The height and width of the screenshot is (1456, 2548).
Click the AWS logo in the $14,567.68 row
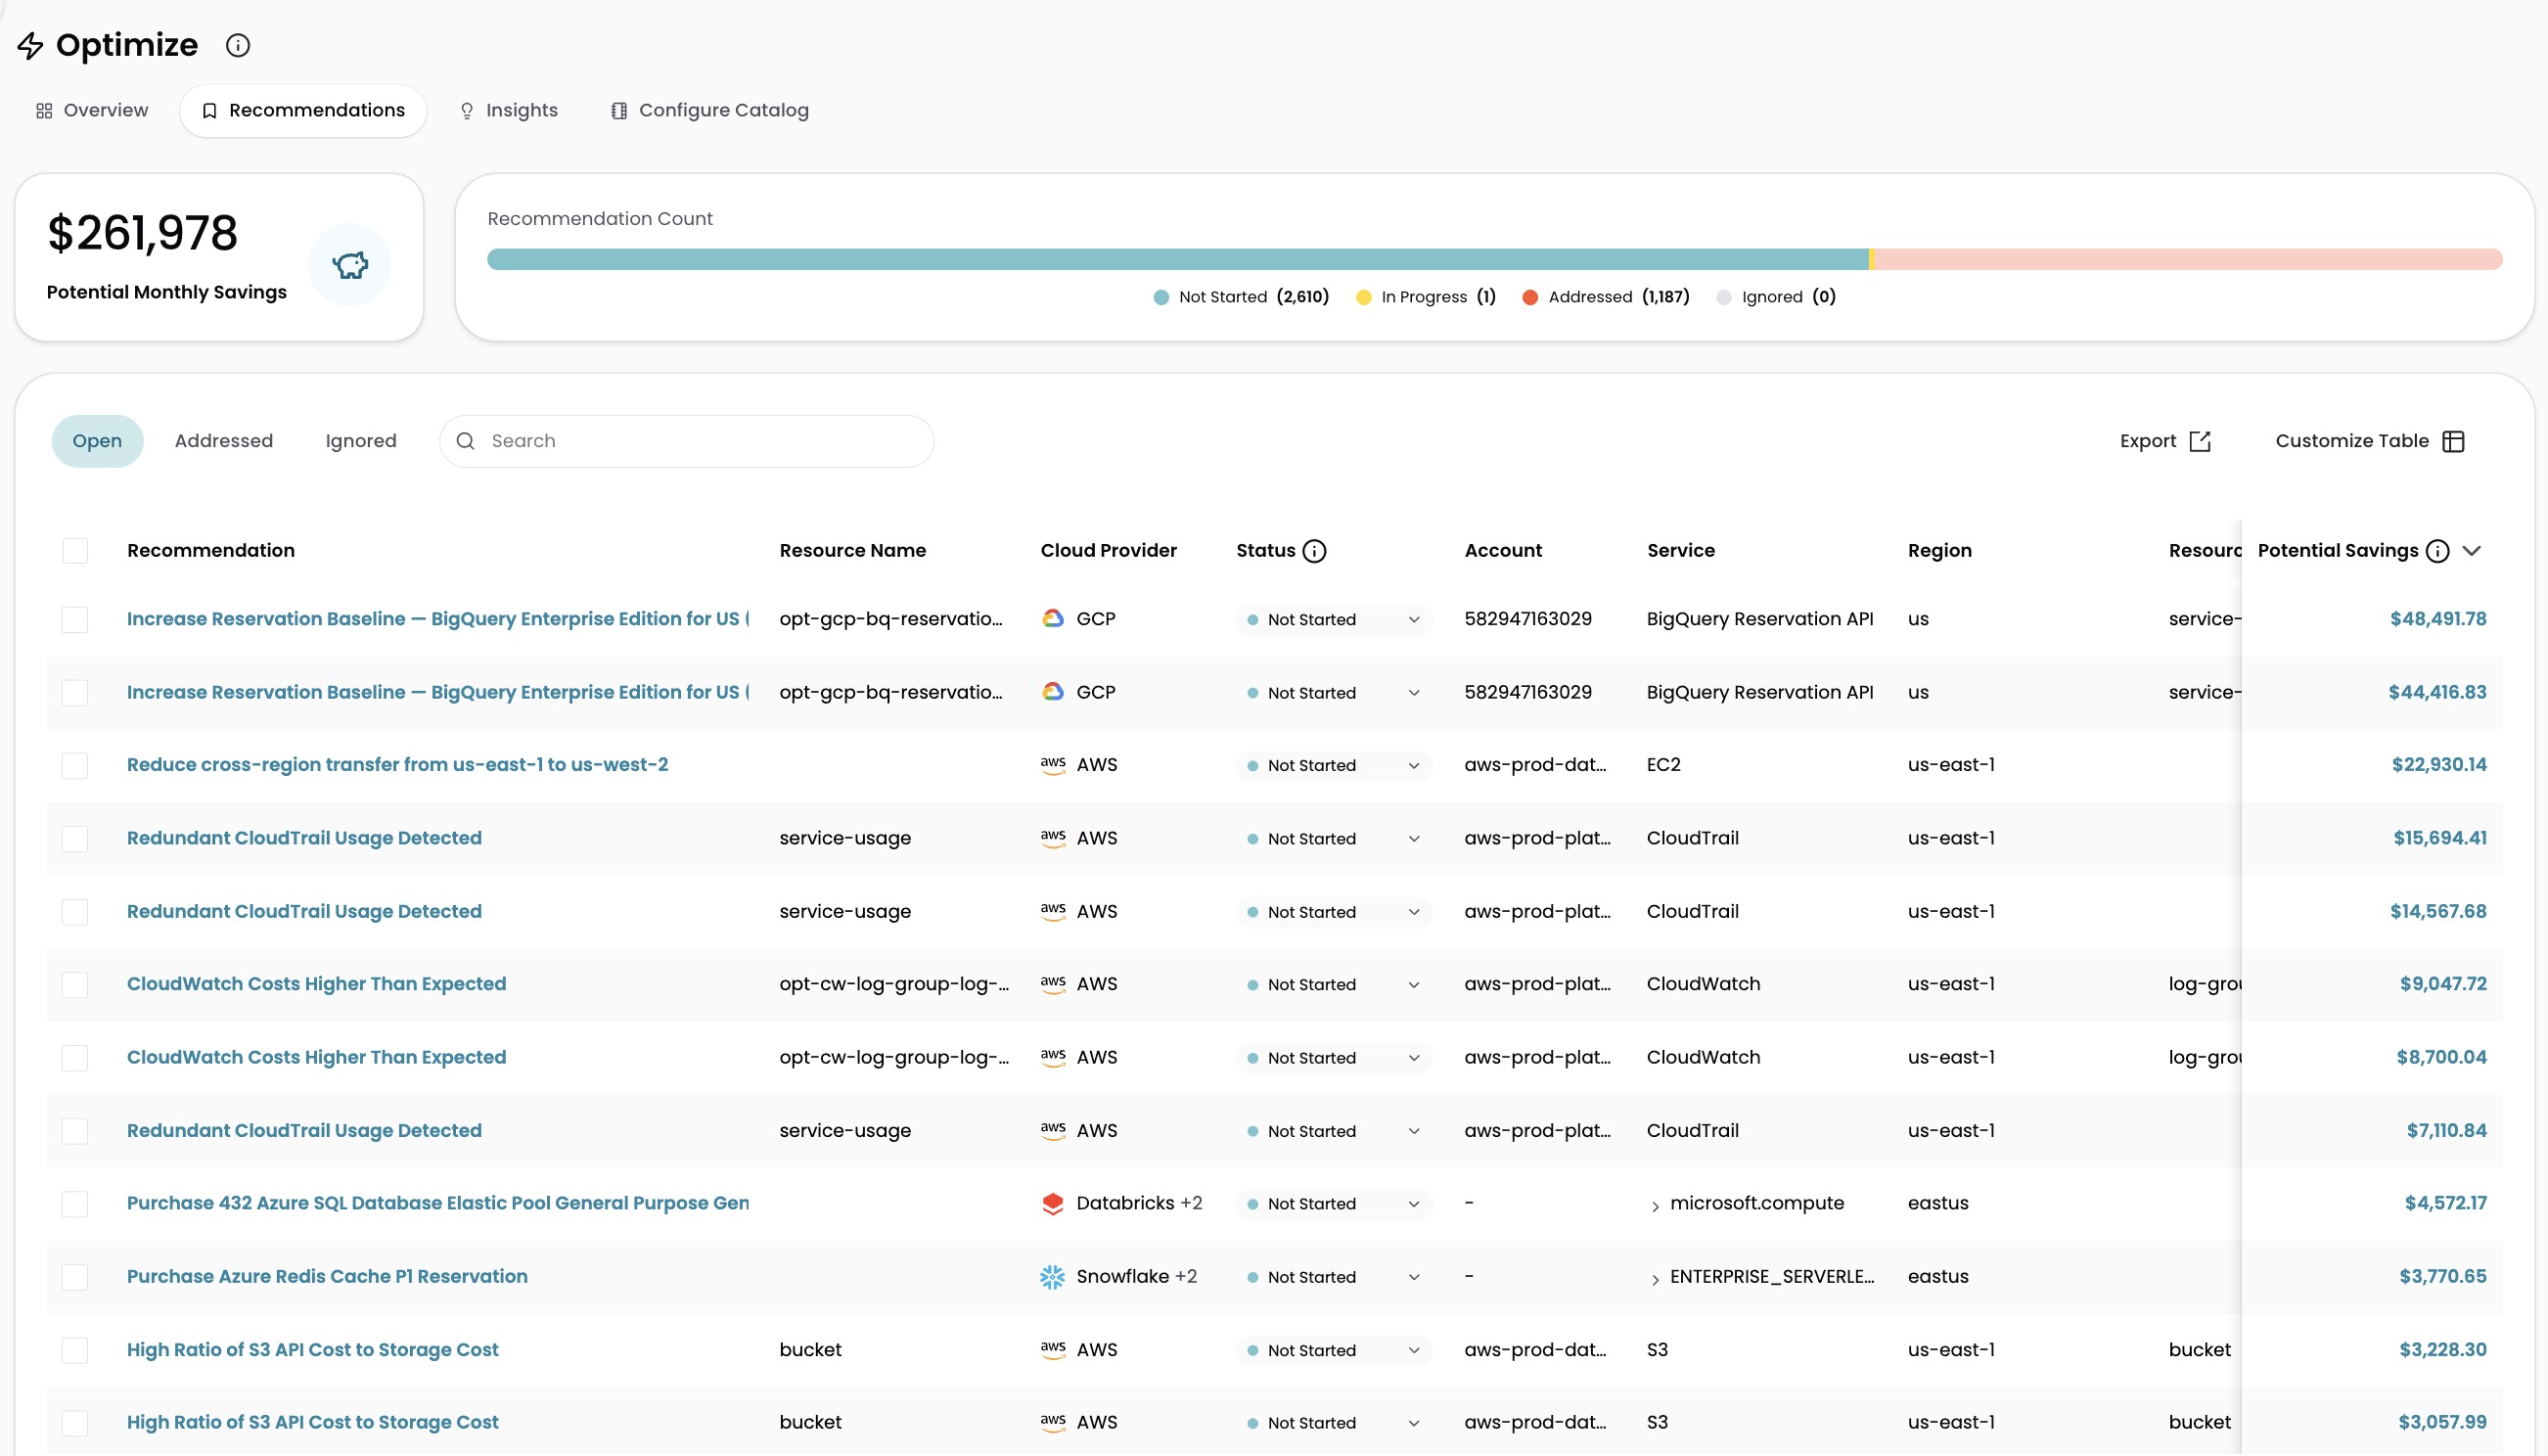pyautogui.click(x=1053, y=911)
